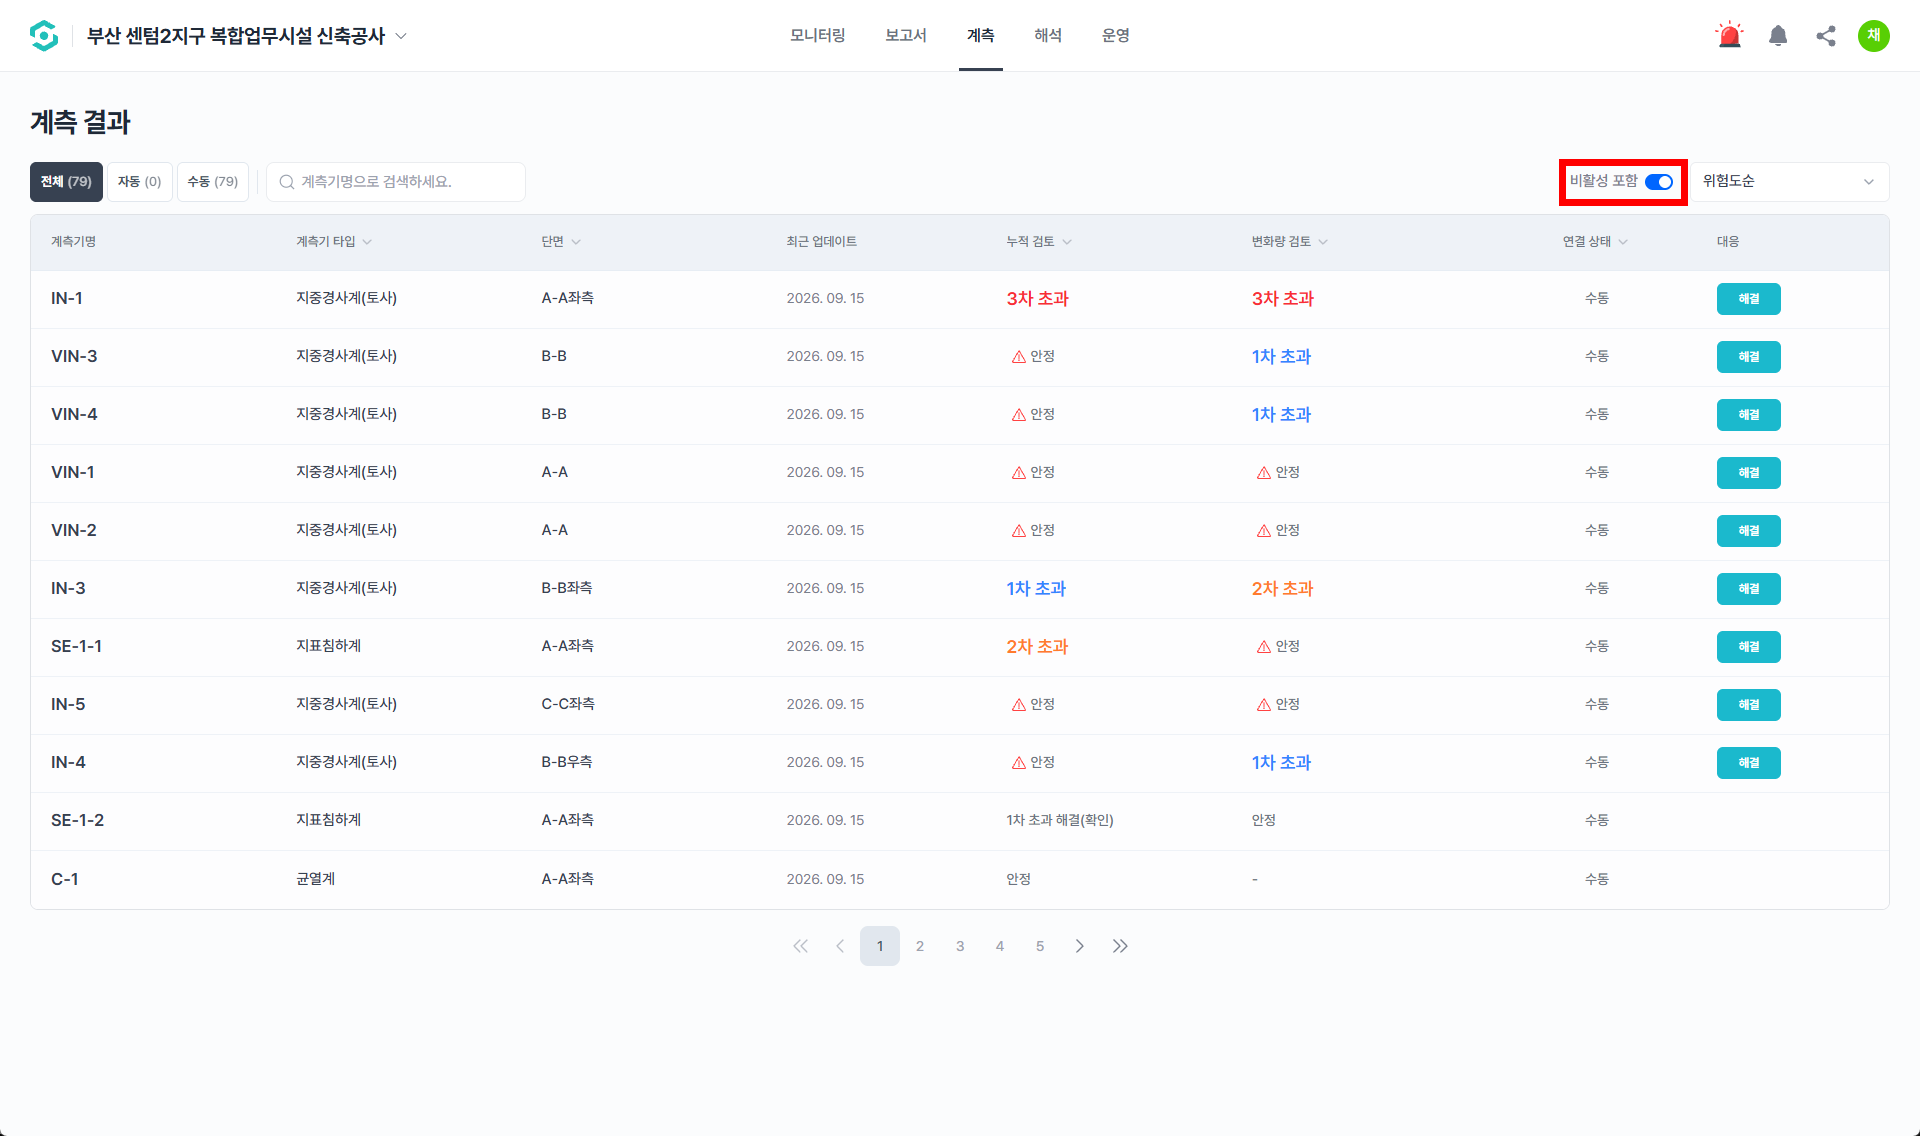Click 2차 초과 in SE-1-1 row
Image resolution: width=1920 pixels, height=1136 pixels.
pos(1038,647)
